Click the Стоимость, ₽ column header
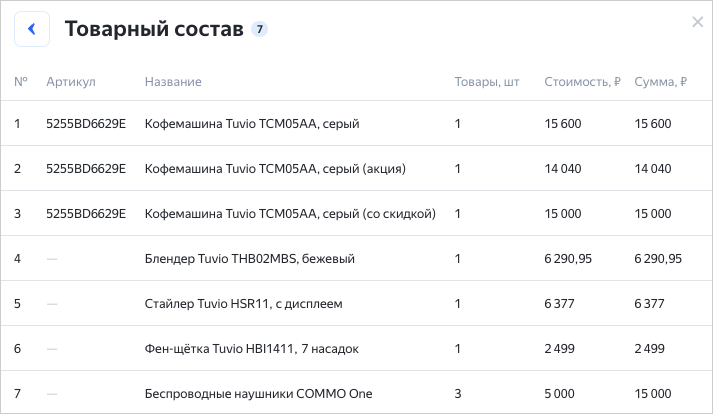Screen dimensions: 713x414 point(582,81)
